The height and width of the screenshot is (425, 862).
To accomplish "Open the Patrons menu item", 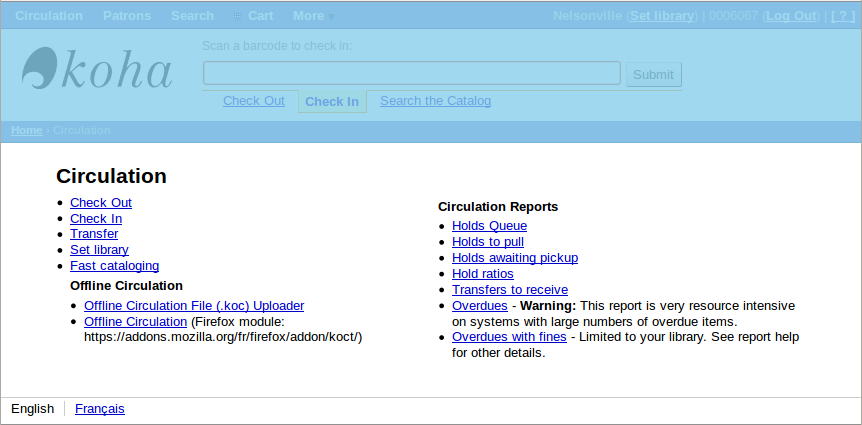I will tap(127, 16).
